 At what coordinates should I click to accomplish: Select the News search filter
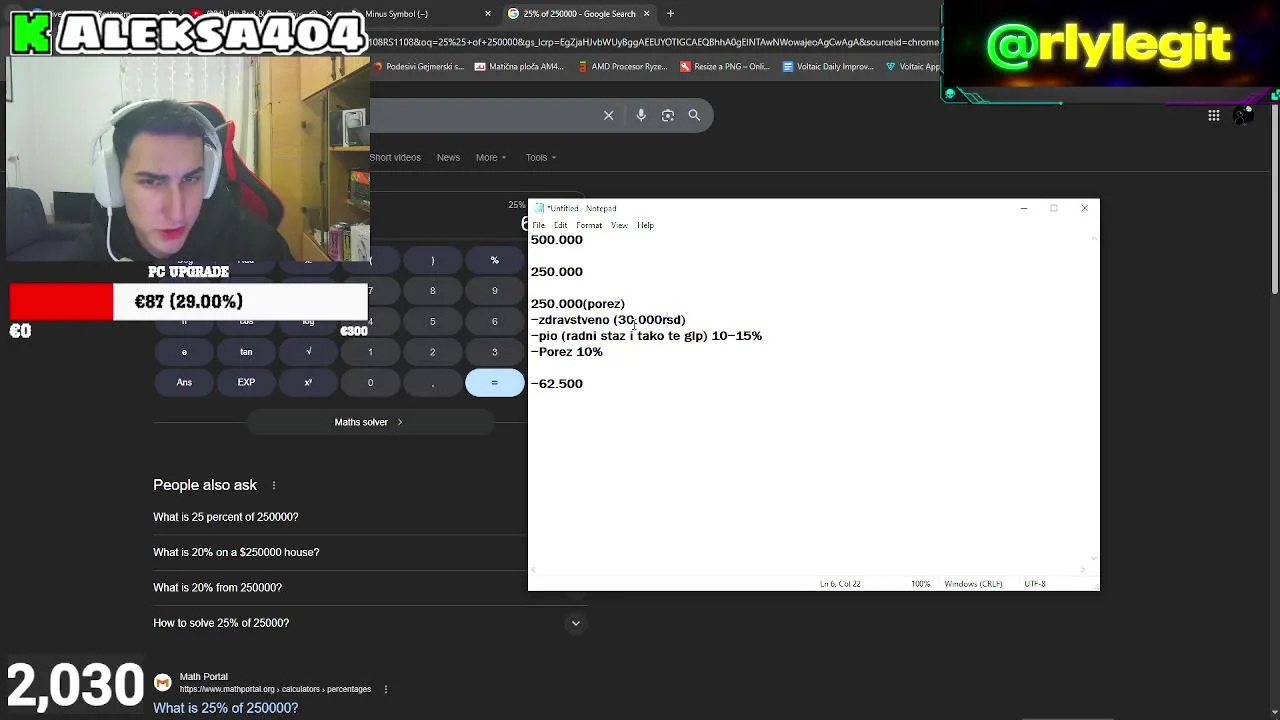click(x=448, y=157)
